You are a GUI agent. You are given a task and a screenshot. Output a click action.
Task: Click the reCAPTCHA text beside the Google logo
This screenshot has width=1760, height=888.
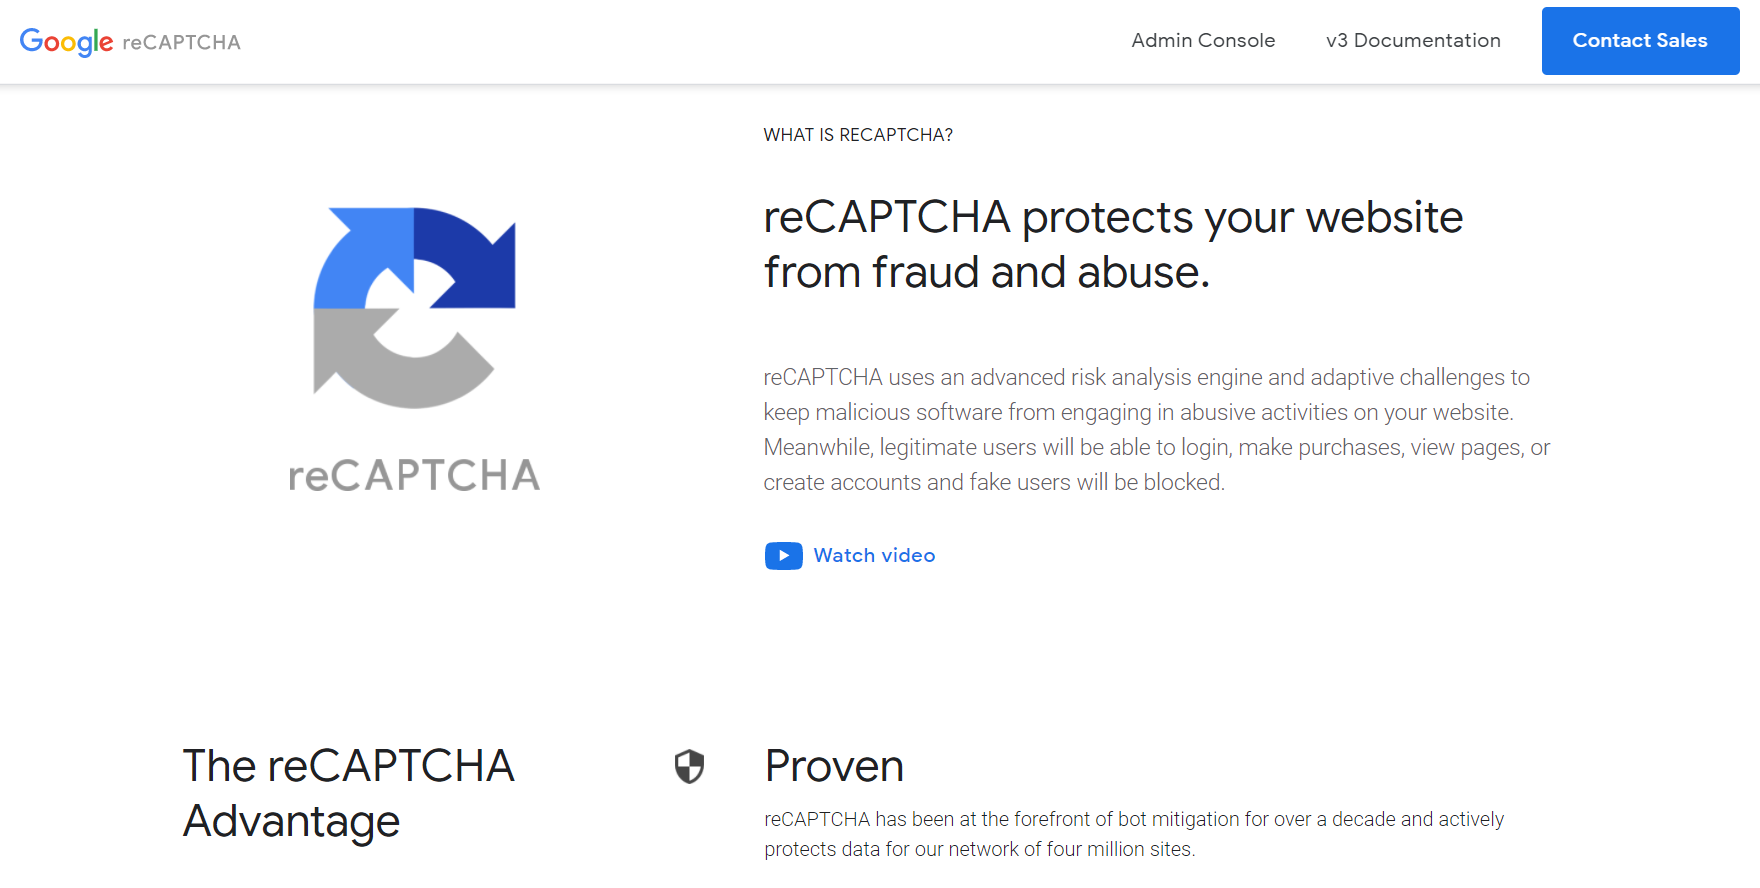pos(181,42)
